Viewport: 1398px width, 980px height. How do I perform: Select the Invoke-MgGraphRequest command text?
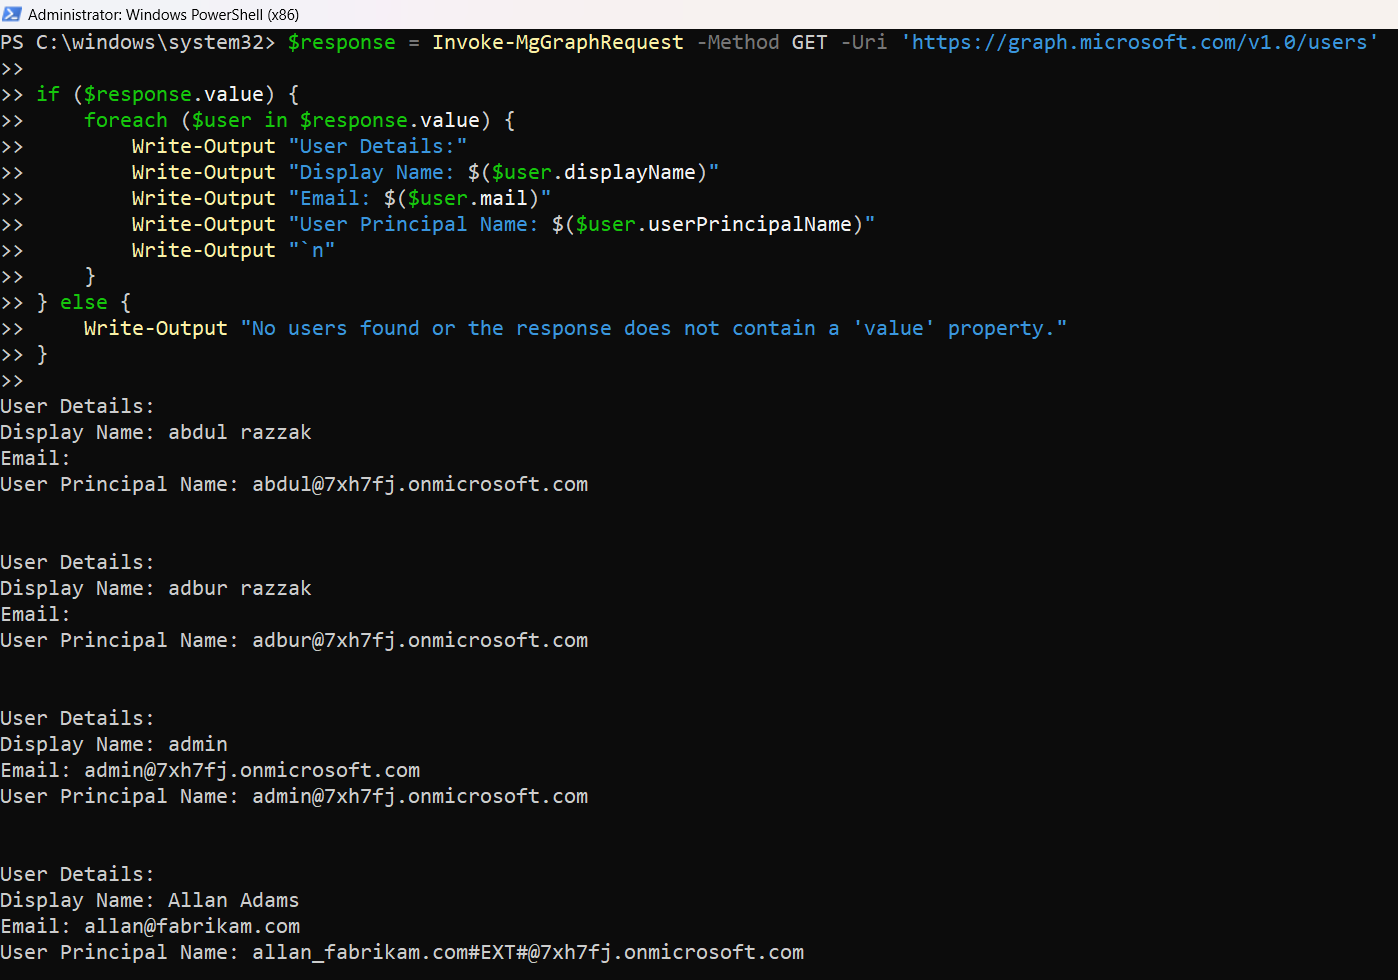(557, 42)
